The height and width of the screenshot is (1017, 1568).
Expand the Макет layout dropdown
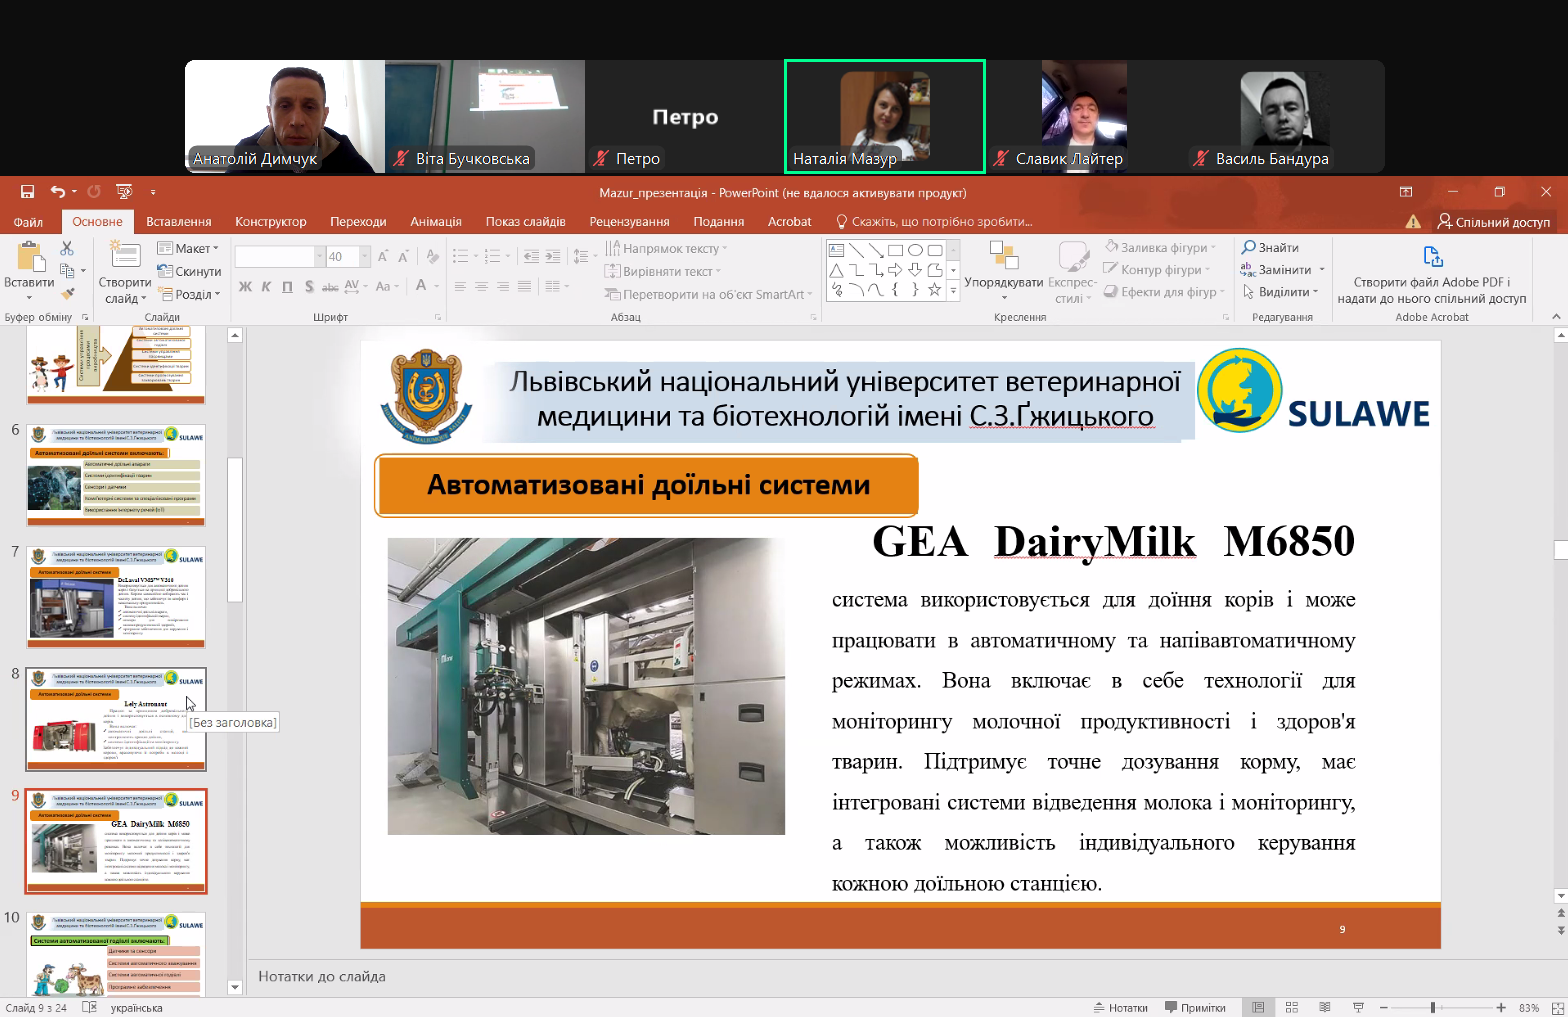pos(188,248)
